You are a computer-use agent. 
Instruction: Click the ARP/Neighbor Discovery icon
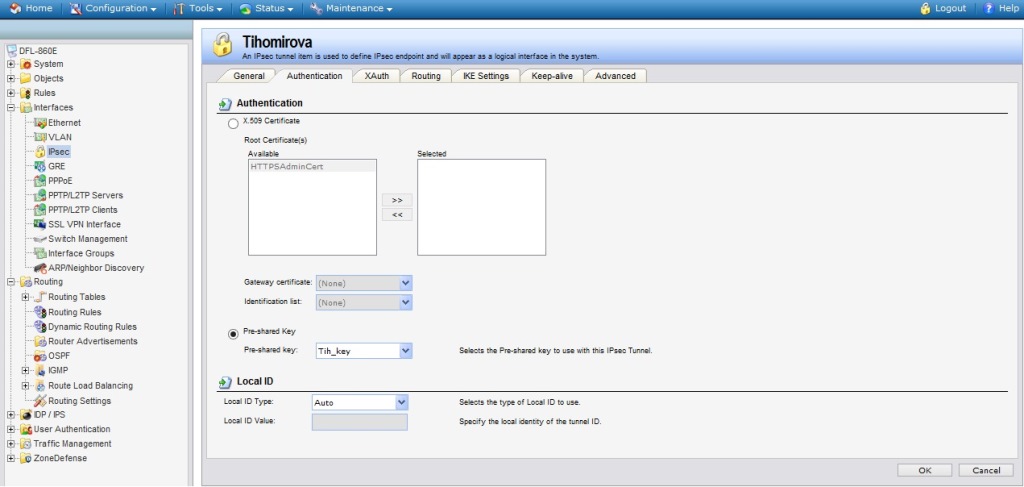[x=40, y=268]
